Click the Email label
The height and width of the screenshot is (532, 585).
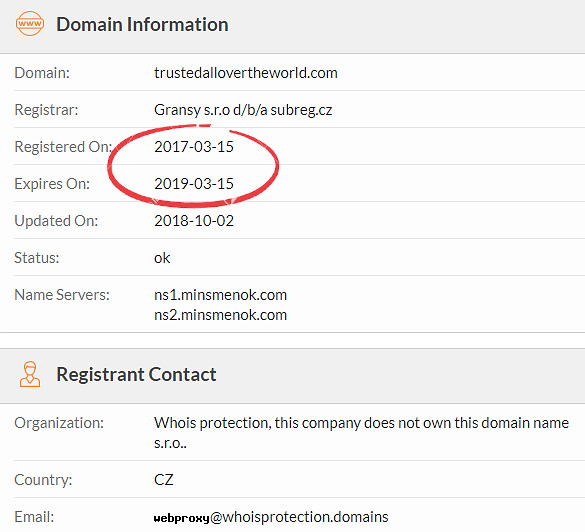34,517
